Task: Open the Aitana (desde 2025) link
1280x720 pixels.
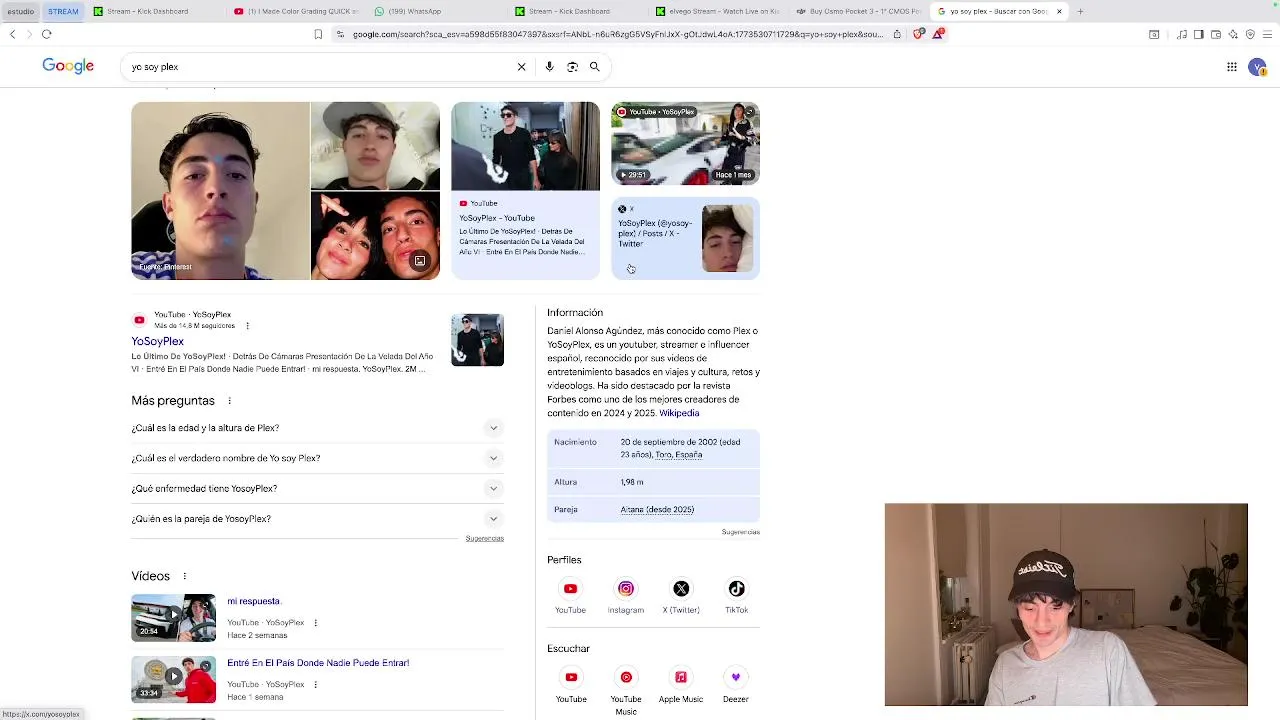Action: click(x=657, y=510)
